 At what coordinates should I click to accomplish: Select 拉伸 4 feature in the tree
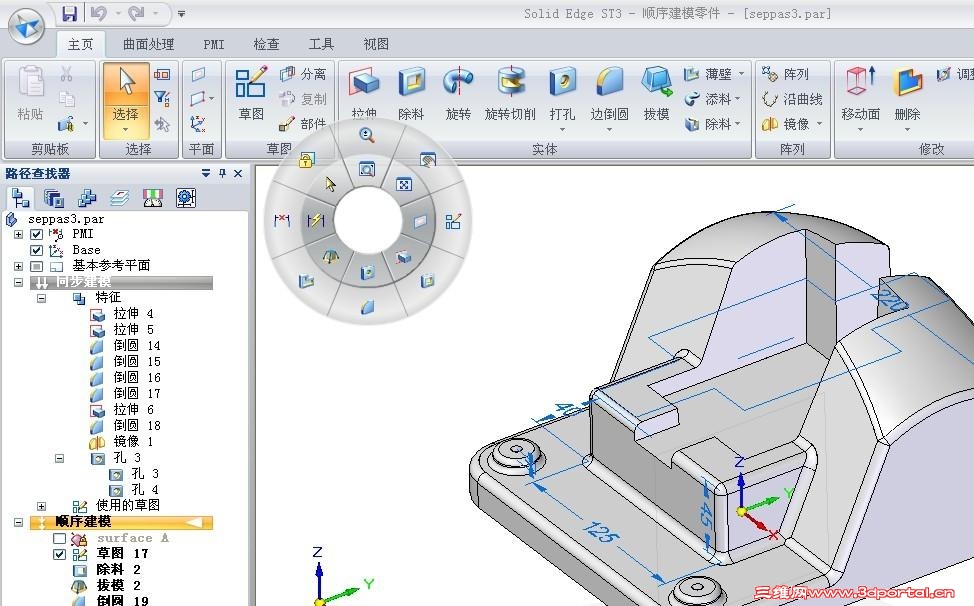122,314
